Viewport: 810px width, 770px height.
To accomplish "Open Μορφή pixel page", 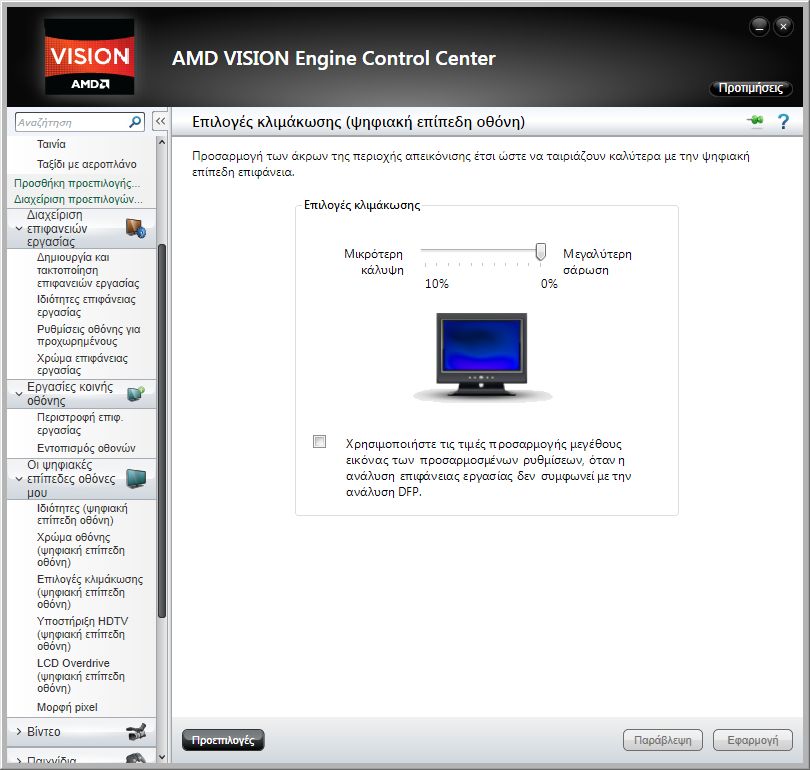I will coord(67,707).
